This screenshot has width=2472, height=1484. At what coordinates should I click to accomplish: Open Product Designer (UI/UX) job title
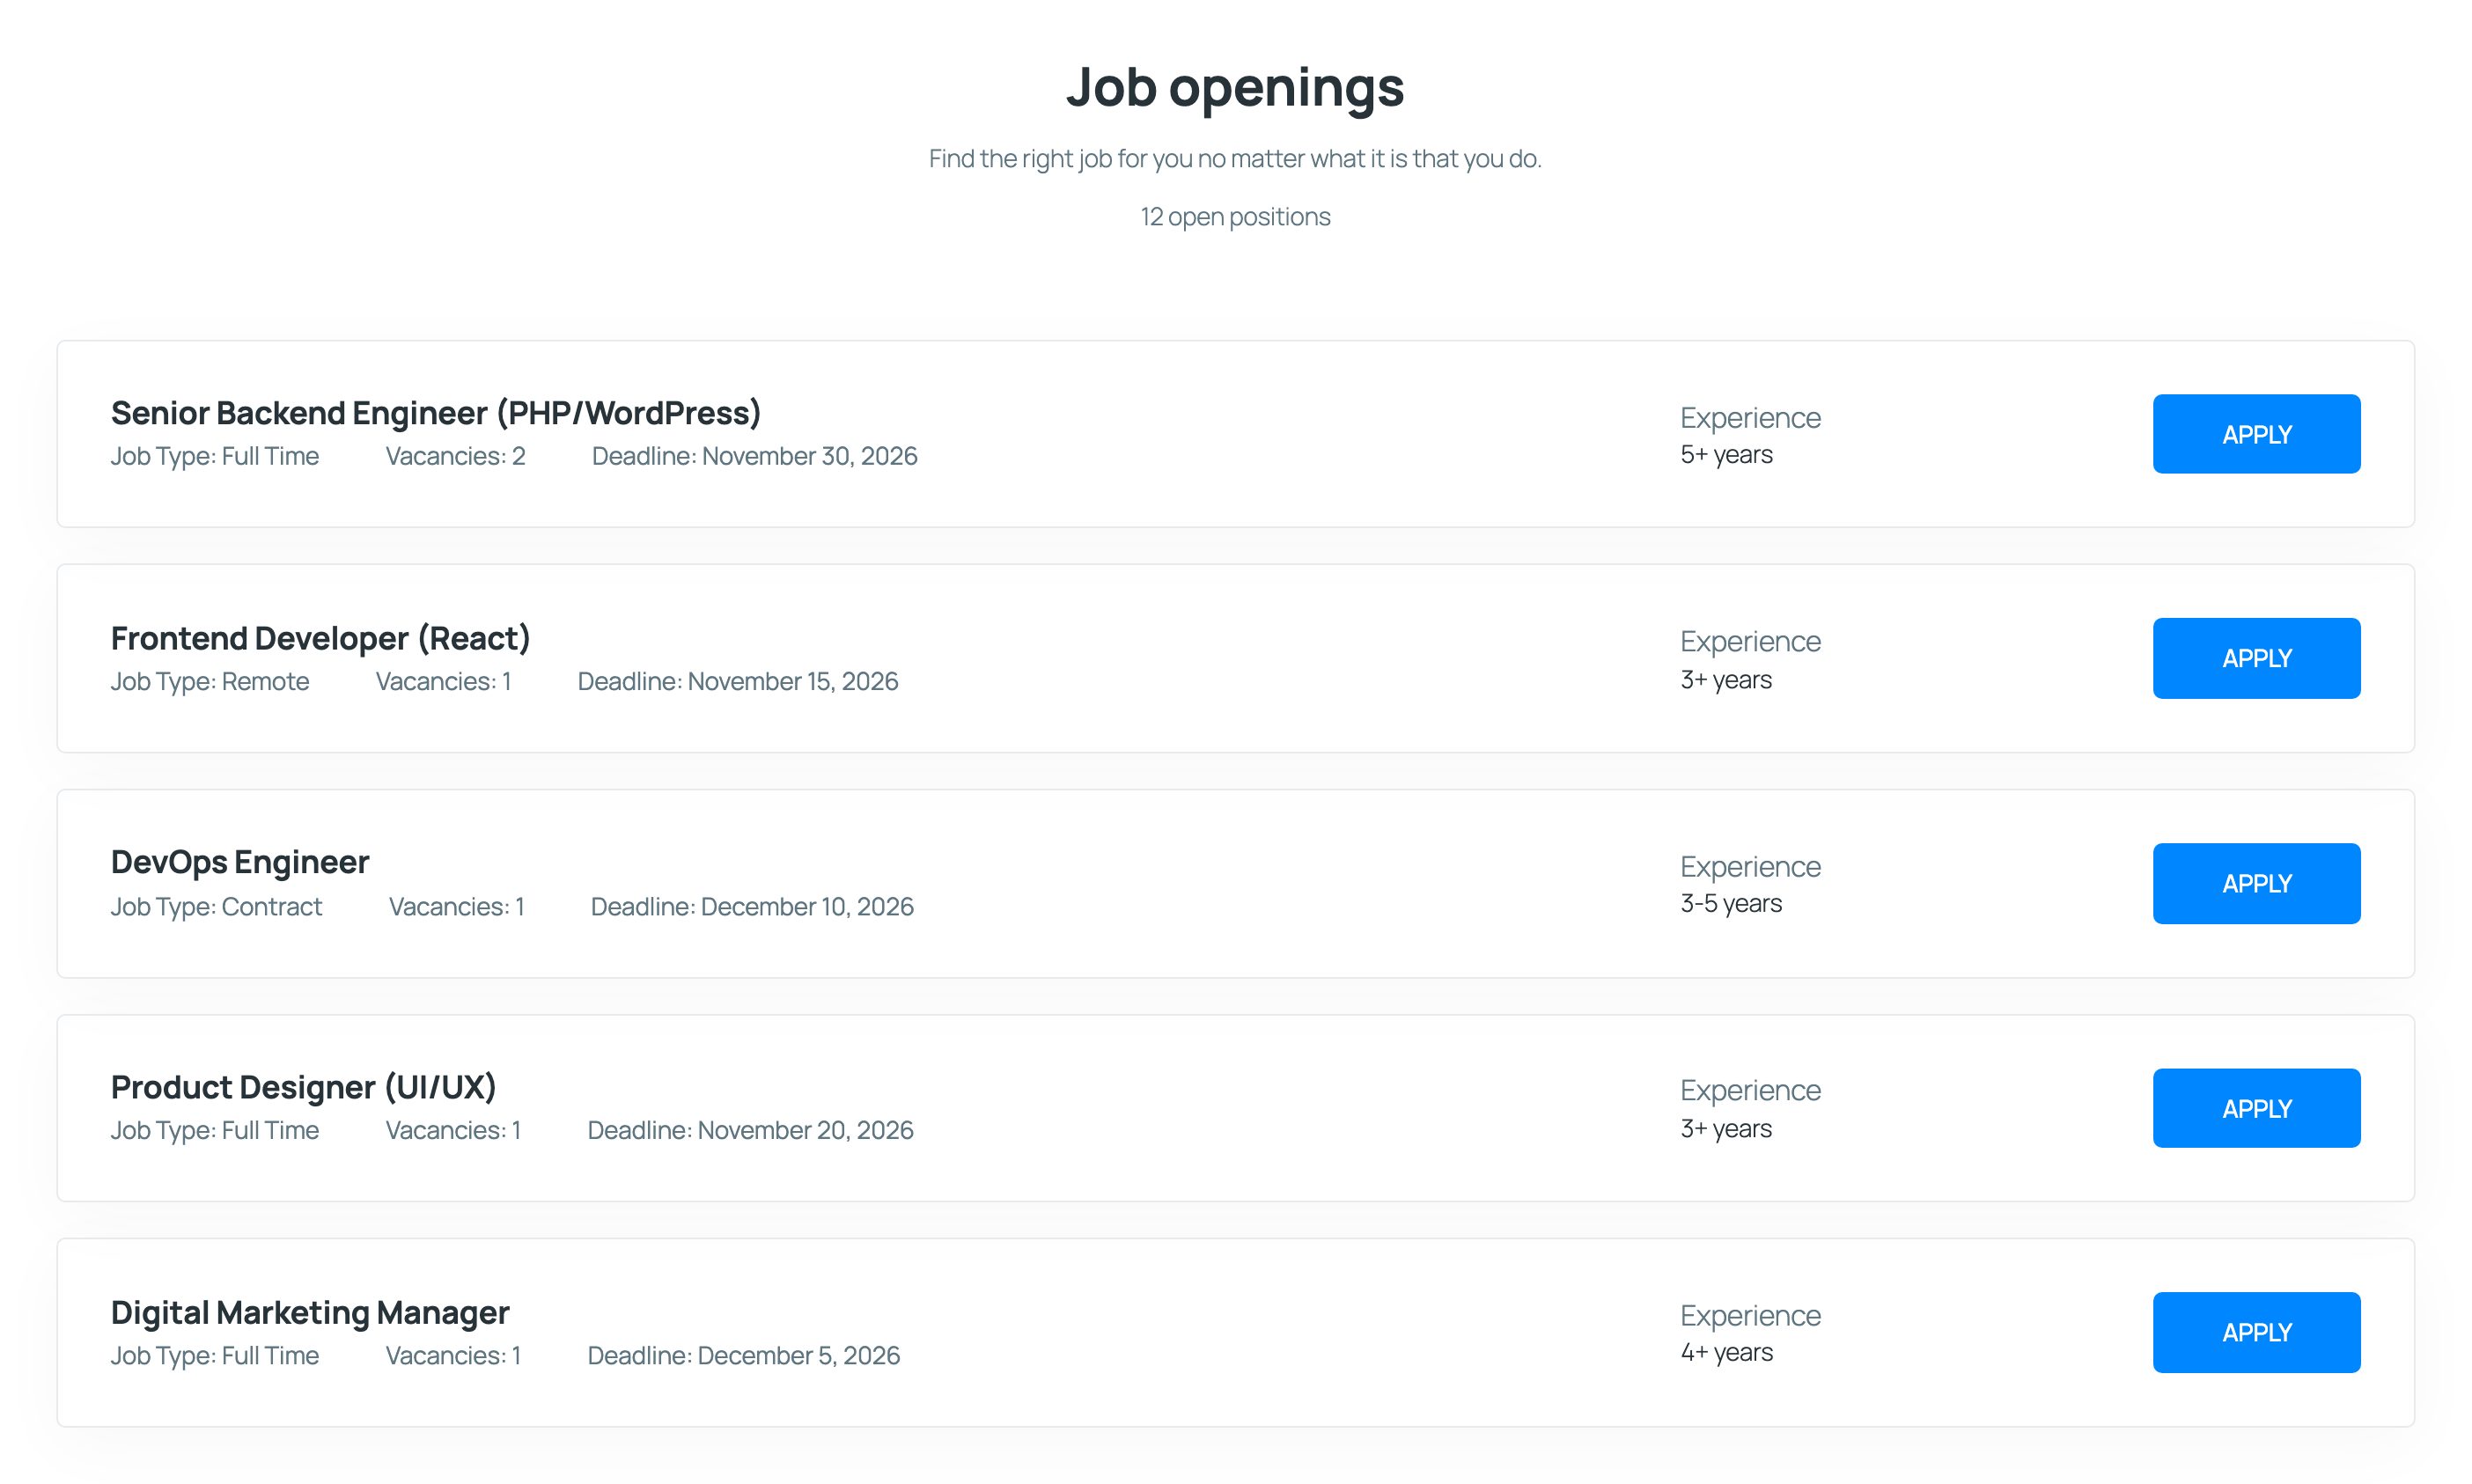click(303, 1087)
